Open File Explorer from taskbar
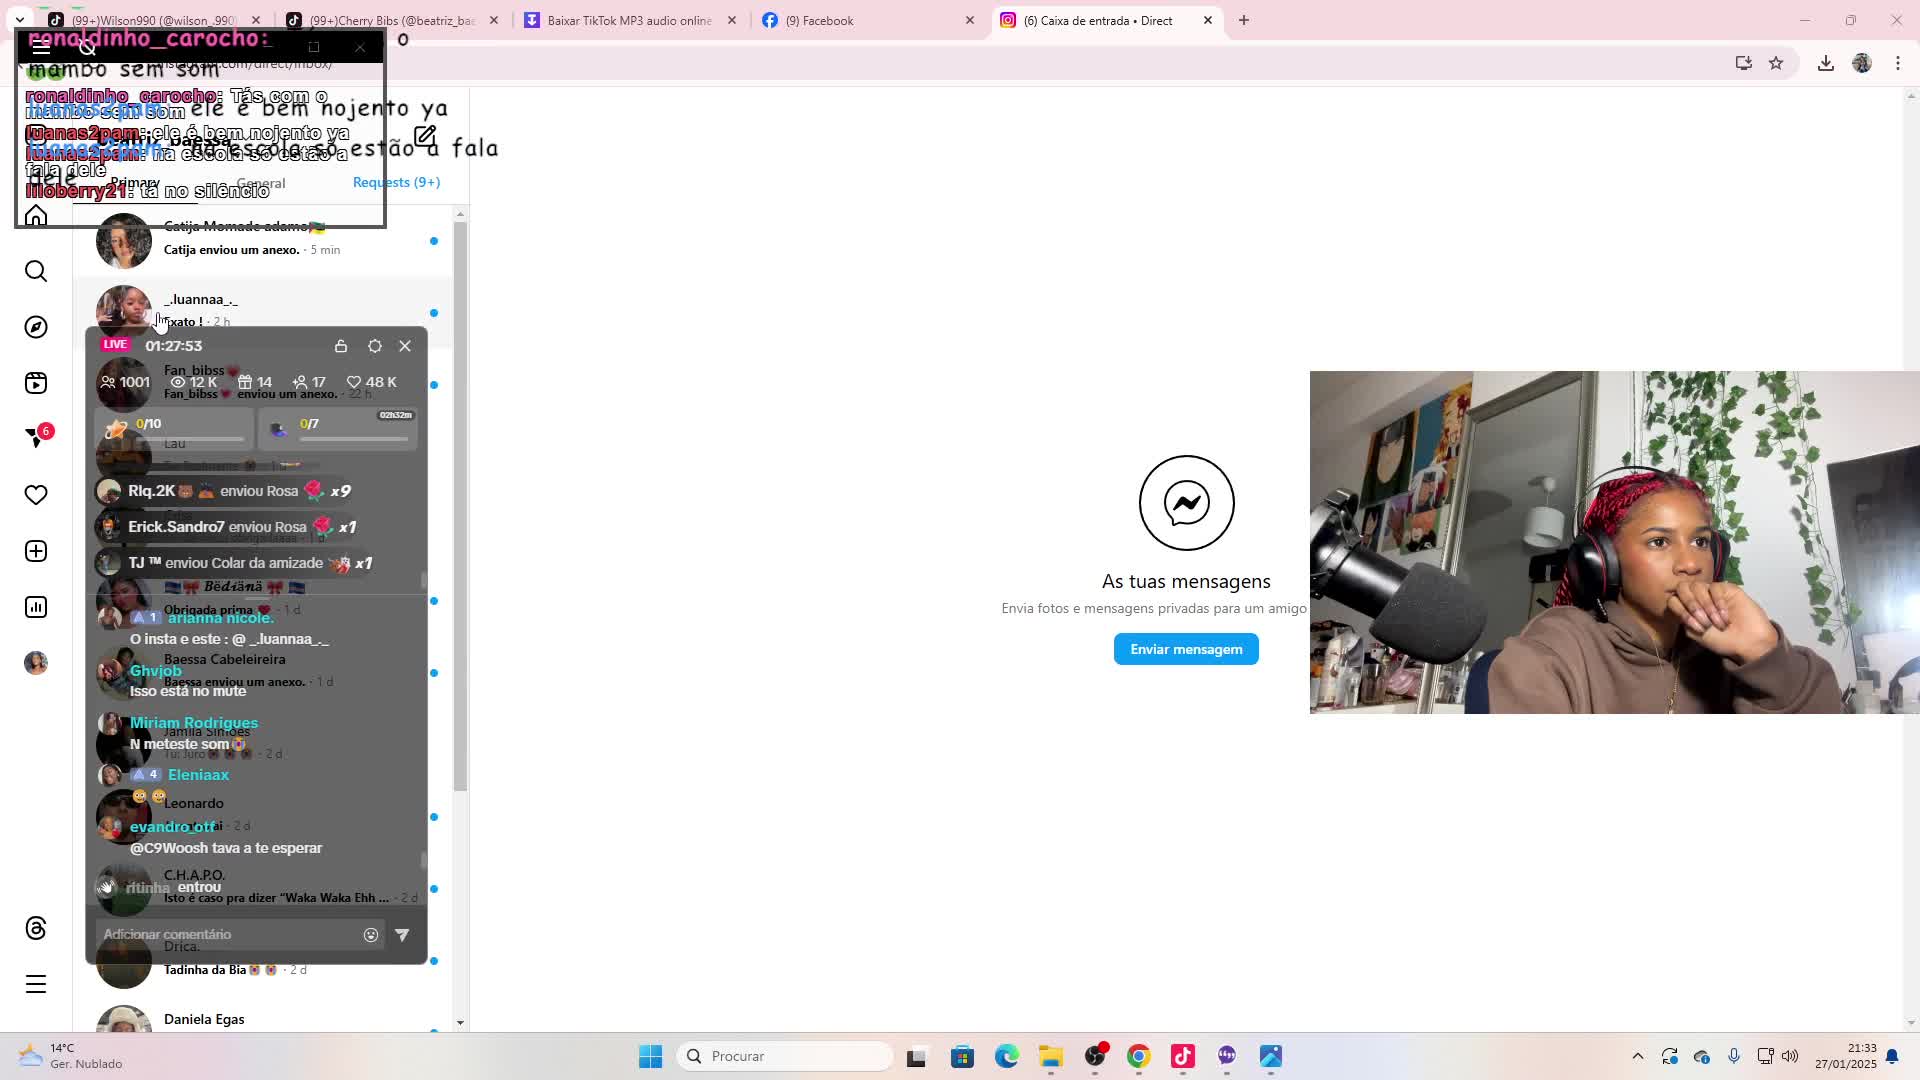Screen dimensions: 1920x1080 click(1051, 1056)
